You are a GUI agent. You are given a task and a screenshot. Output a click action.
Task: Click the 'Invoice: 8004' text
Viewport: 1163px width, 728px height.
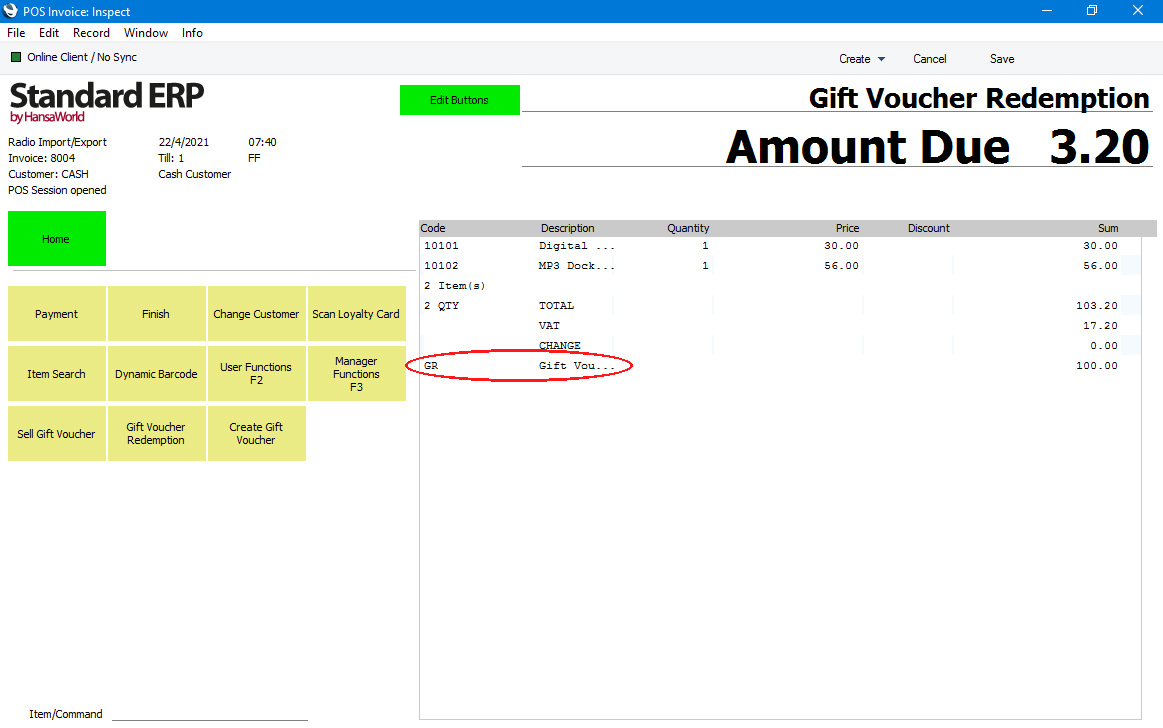coord(42,158)
